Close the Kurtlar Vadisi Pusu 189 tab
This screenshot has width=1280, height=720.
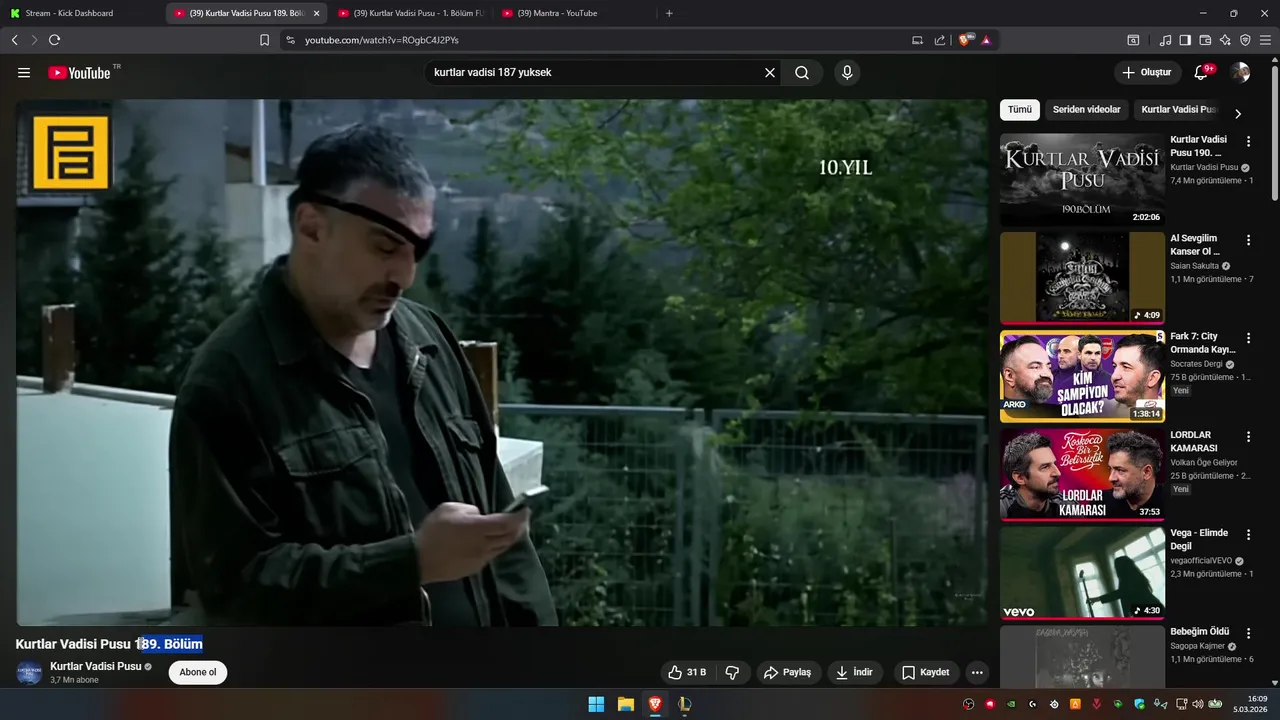click(x=316, y=13)
